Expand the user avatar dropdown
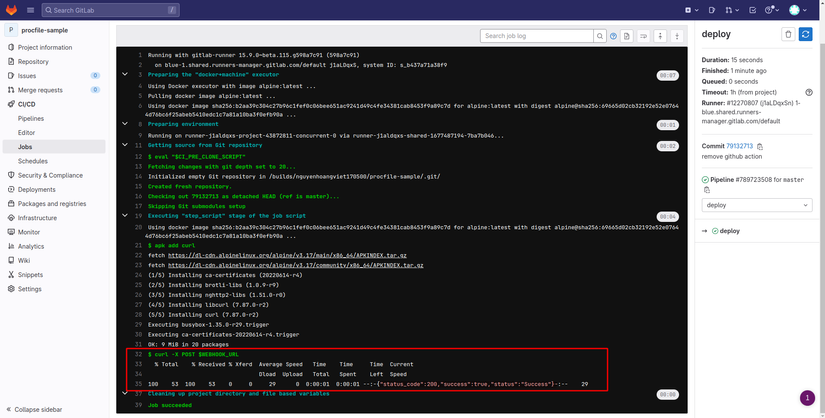This screenshot has width=825, height=418. 799,10
